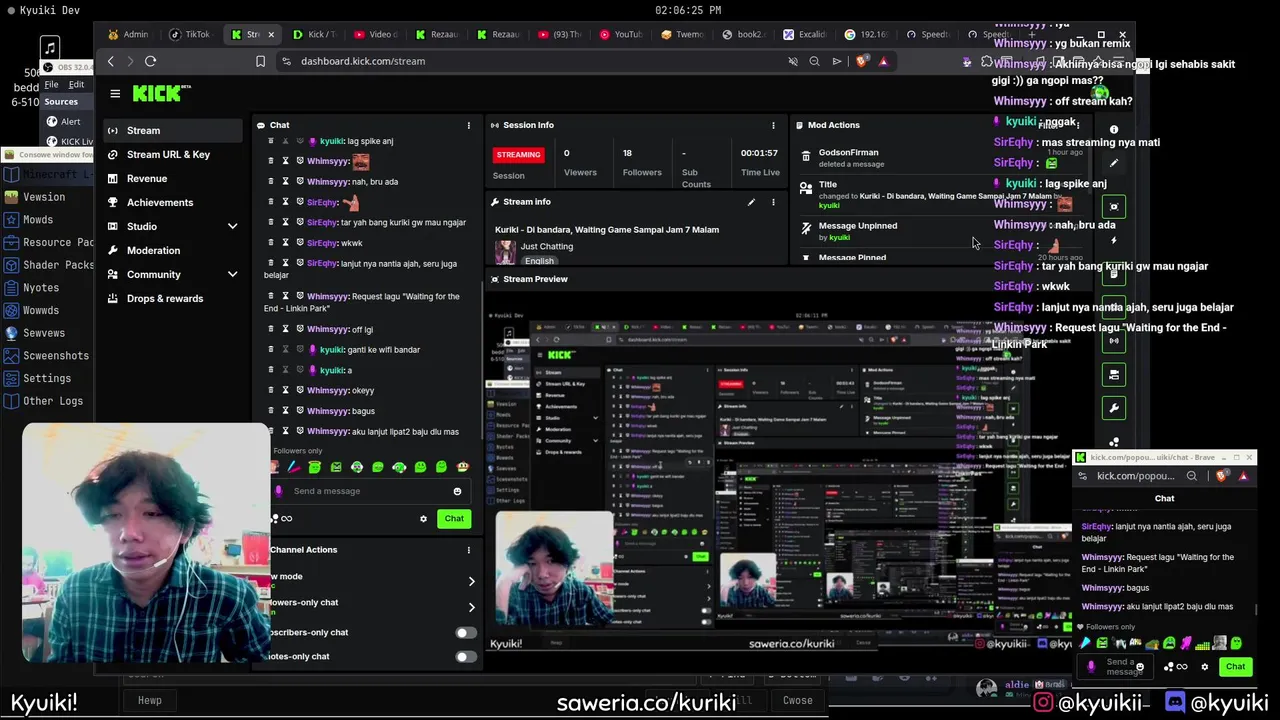Toggle Emotes-only chat switch
The width and height of the screenshot is (1280, 720).
click(x=465, y=656)
